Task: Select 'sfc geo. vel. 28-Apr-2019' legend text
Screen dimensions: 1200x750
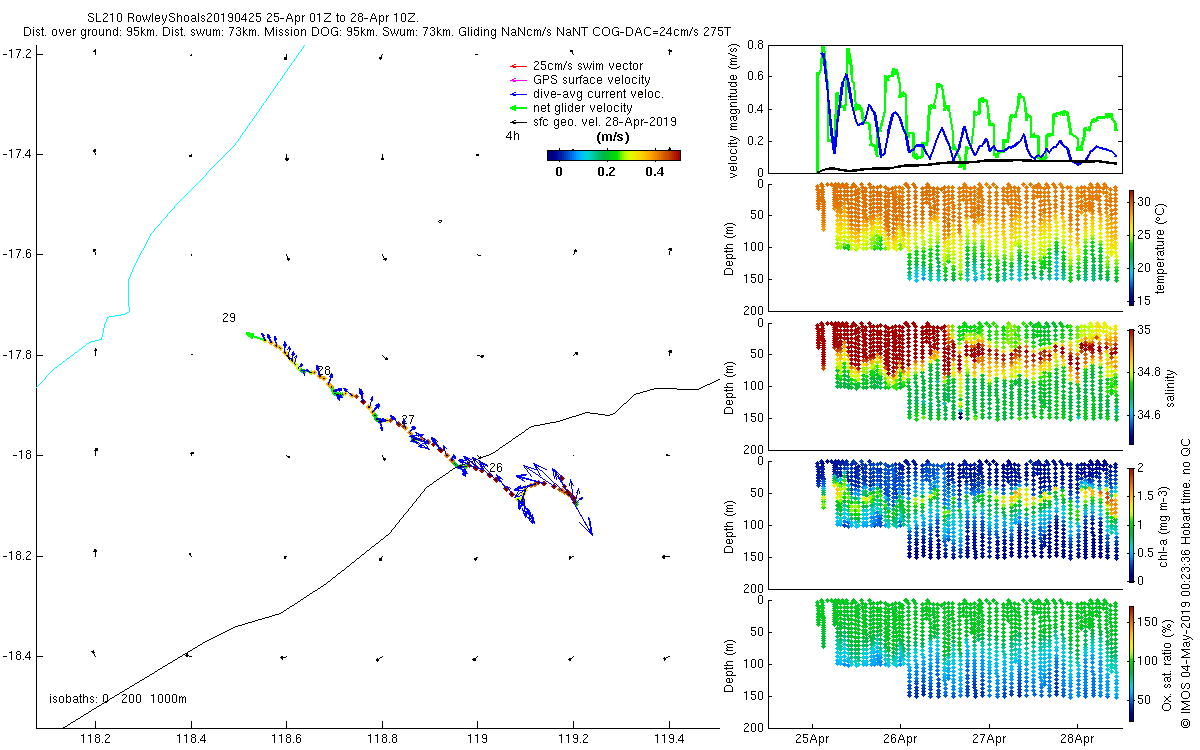Action: coord(606,122)
